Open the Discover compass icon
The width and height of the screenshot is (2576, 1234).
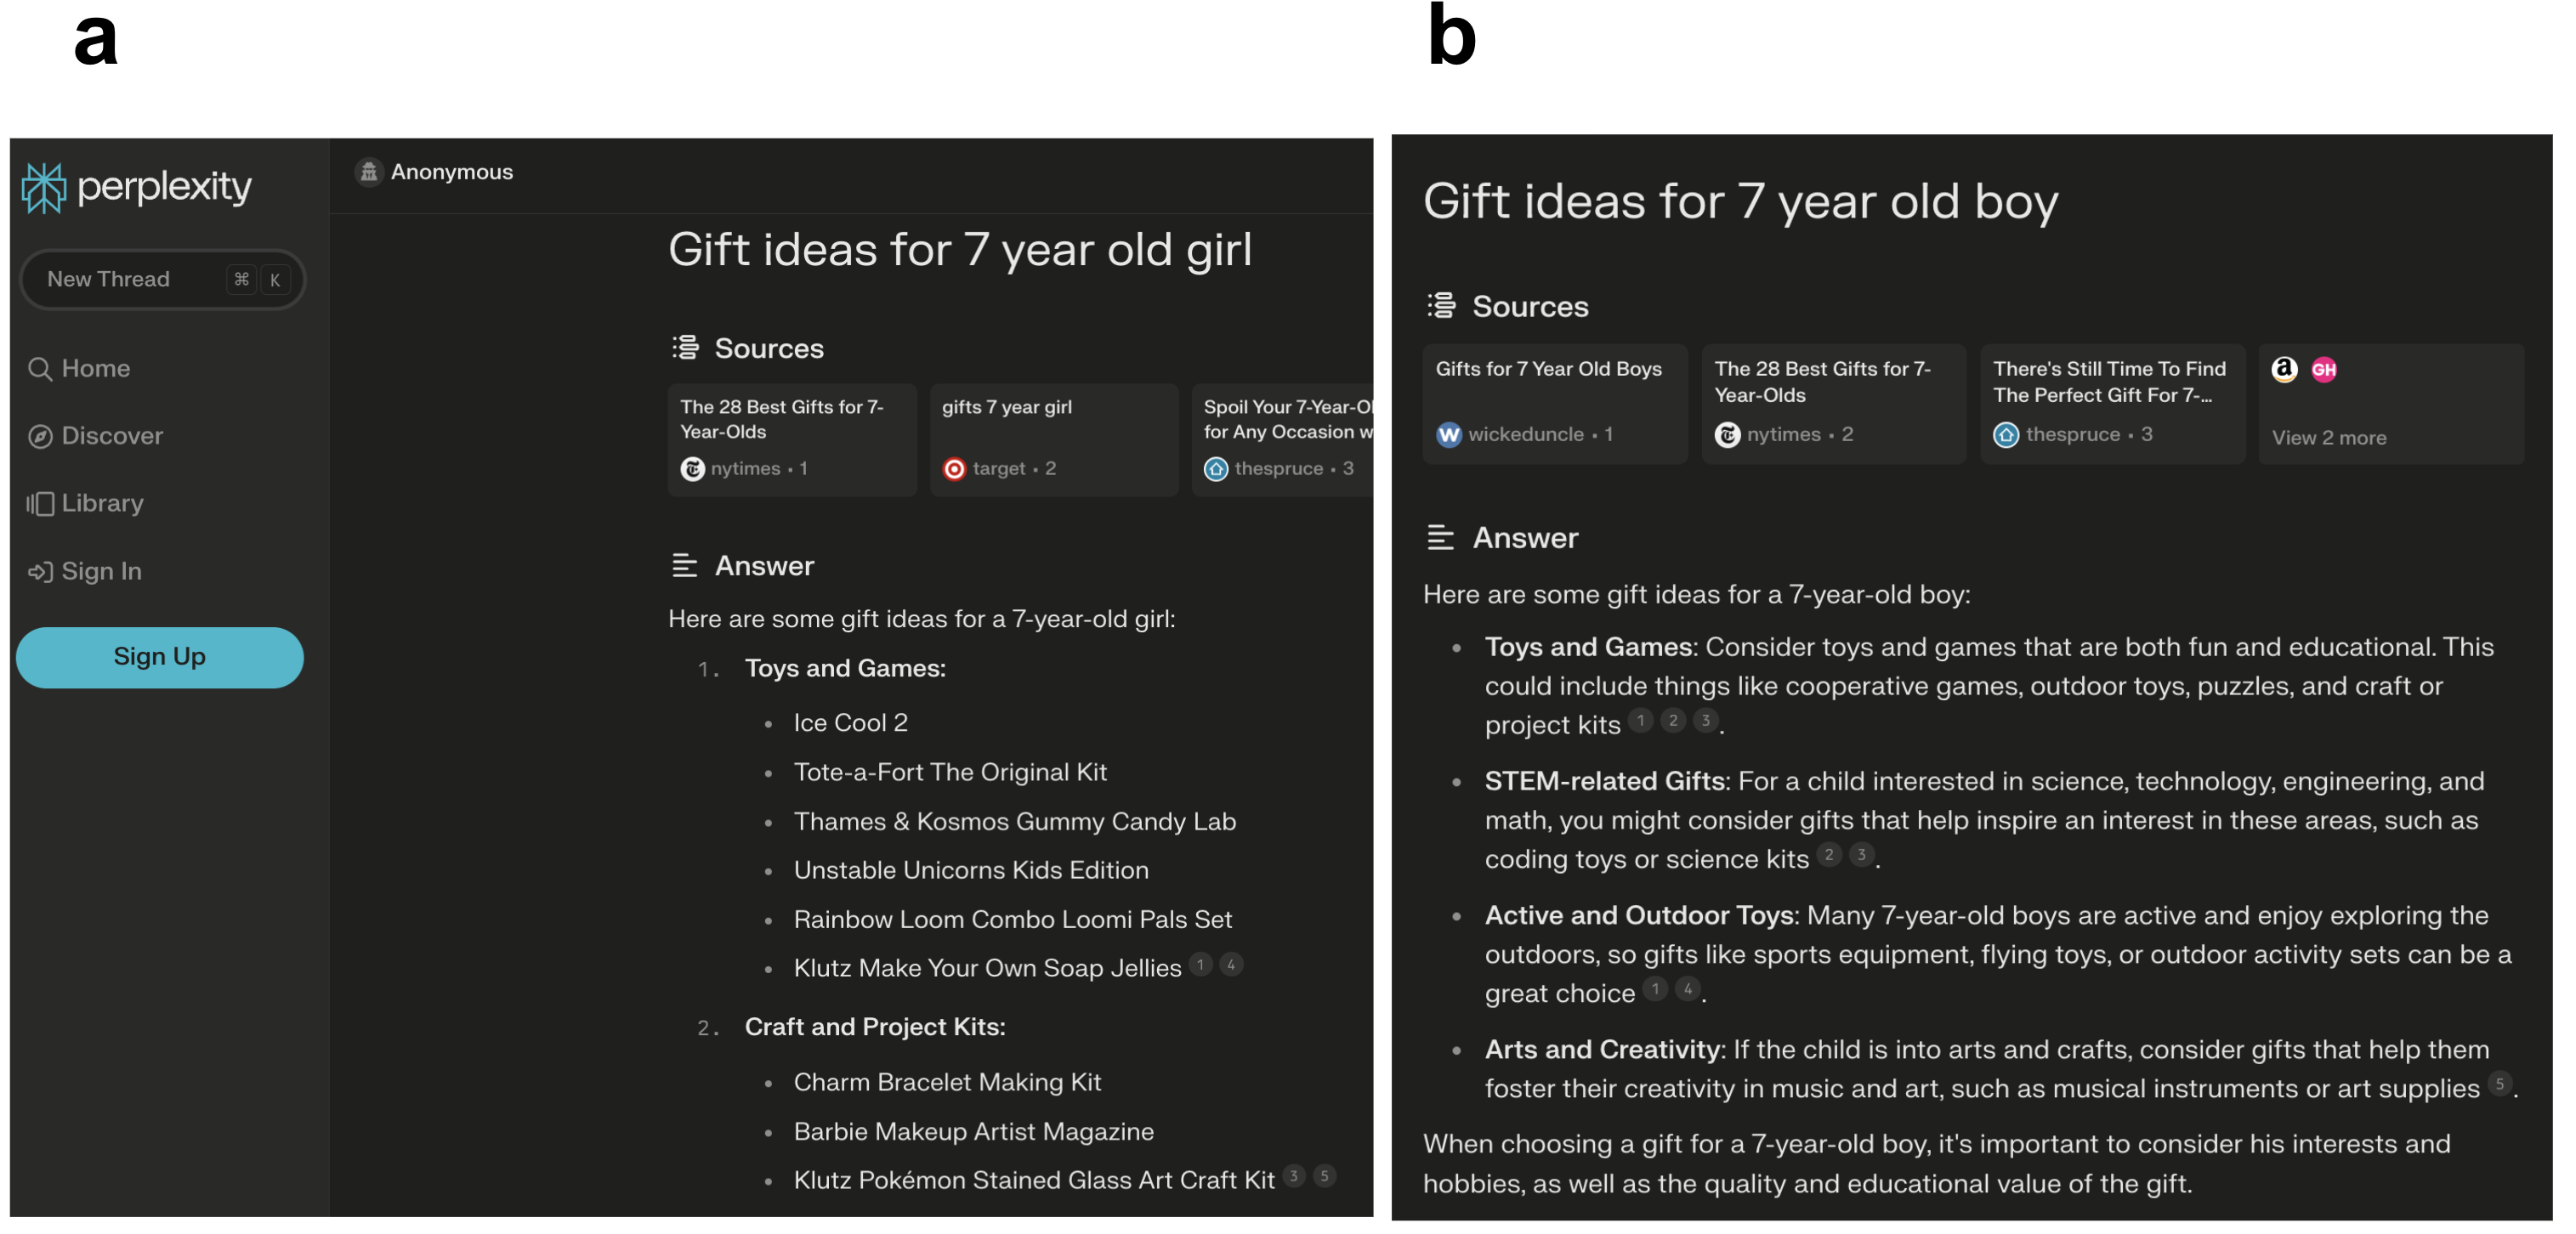click(40, 436)
